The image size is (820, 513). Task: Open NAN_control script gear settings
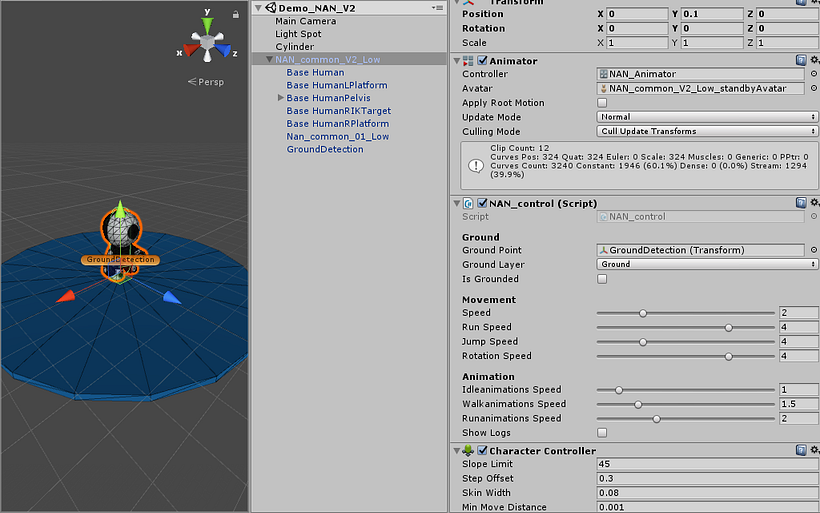[x=814, y=202]
